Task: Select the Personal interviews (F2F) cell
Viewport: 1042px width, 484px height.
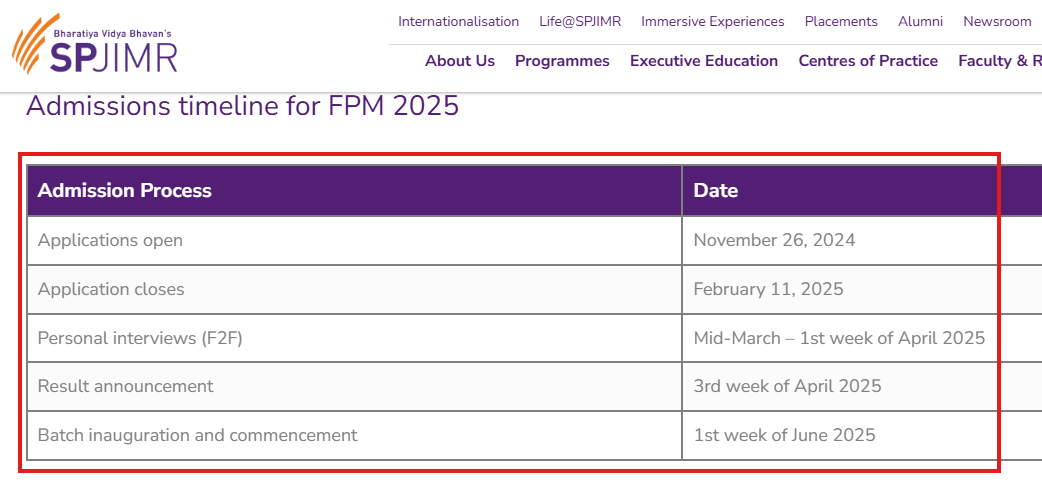Action: coord(354,338)
